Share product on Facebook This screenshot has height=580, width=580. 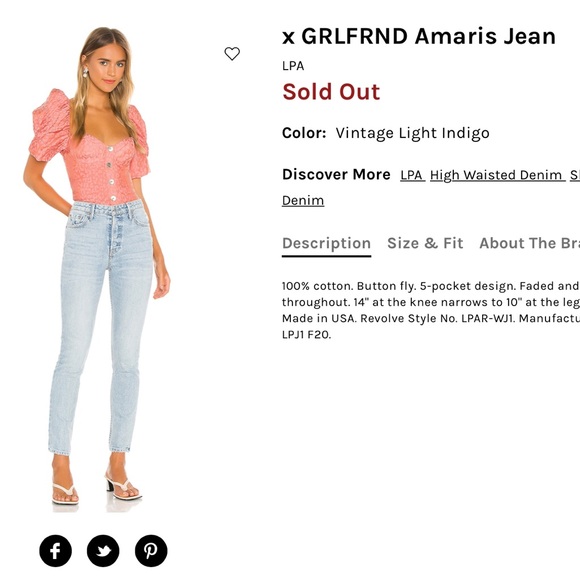tap(55, 551)
